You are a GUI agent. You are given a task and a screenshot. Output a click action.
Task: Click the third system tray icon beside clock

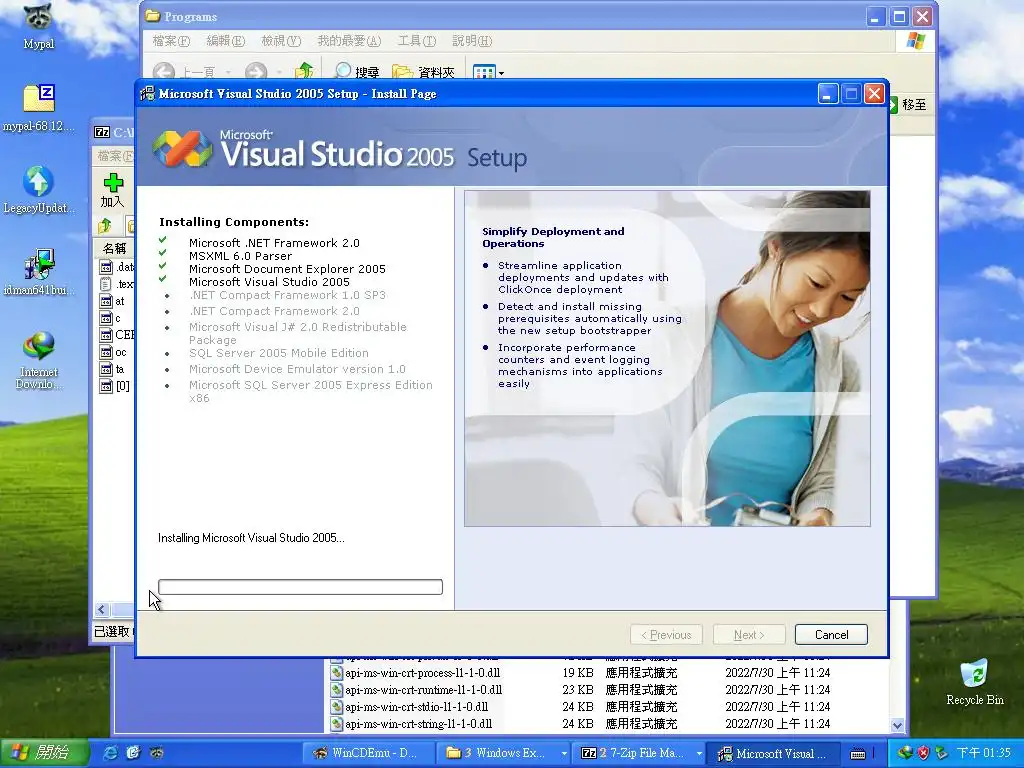tap(941, 753)
